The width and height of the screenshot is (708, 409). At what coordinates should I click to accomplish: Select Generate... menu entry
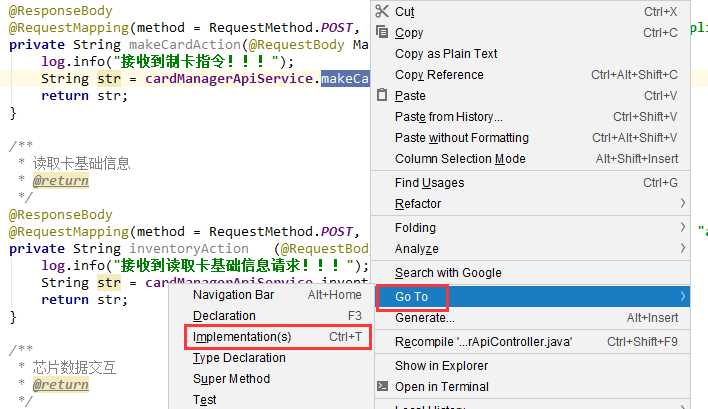click(531, 318)
